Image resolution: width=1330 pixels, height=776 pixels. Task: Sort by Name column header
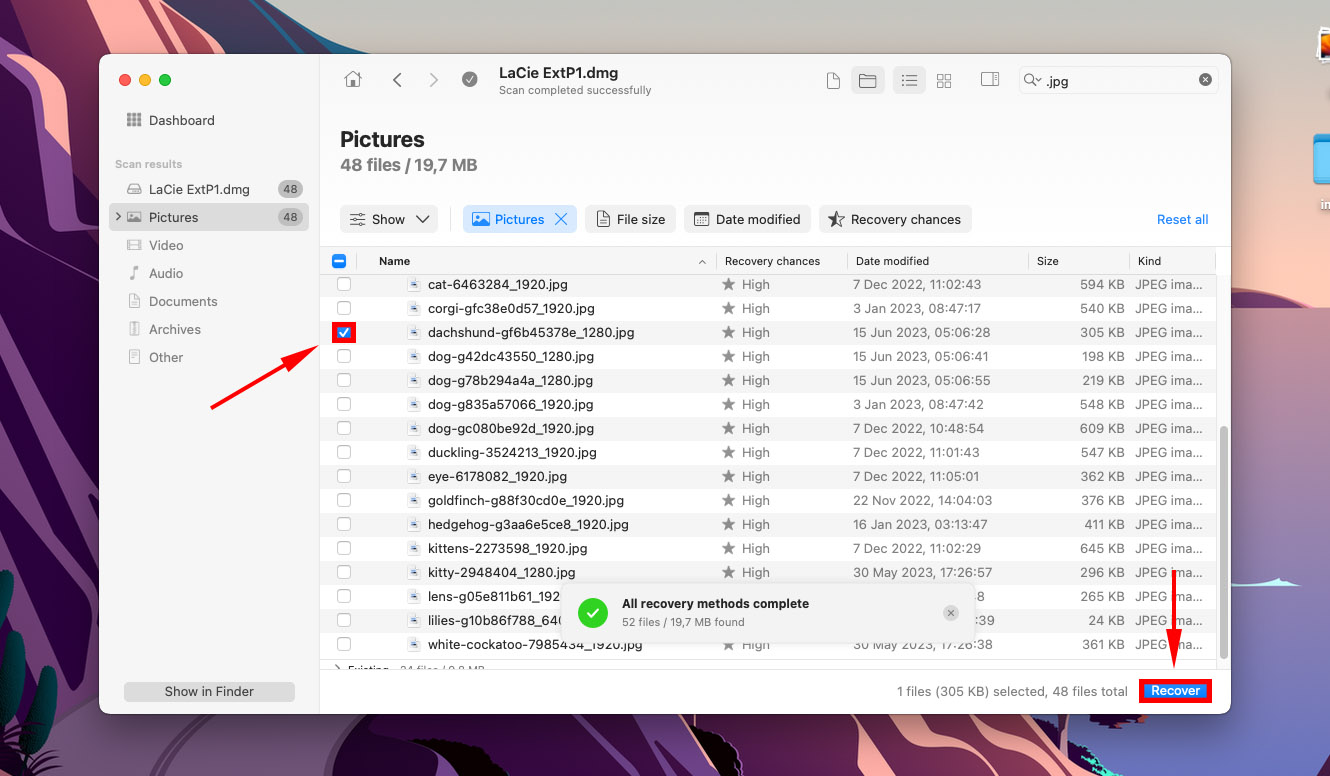(394, 261)
